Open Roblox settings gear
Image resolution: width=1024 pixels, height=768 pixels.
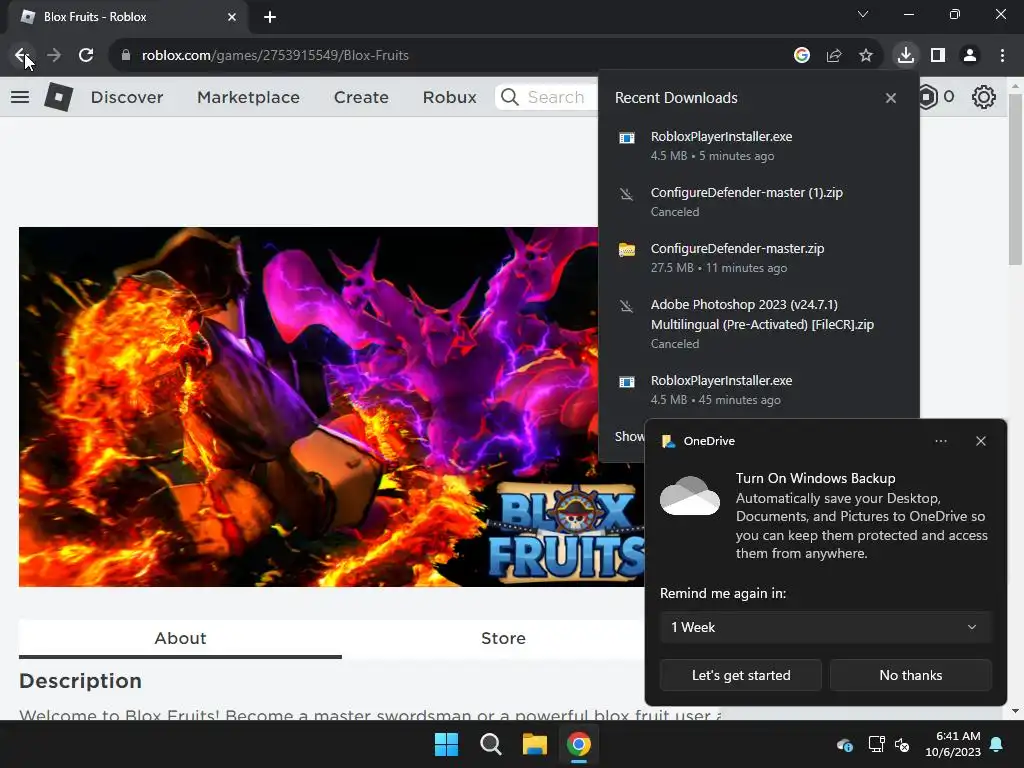coord(984,97)
